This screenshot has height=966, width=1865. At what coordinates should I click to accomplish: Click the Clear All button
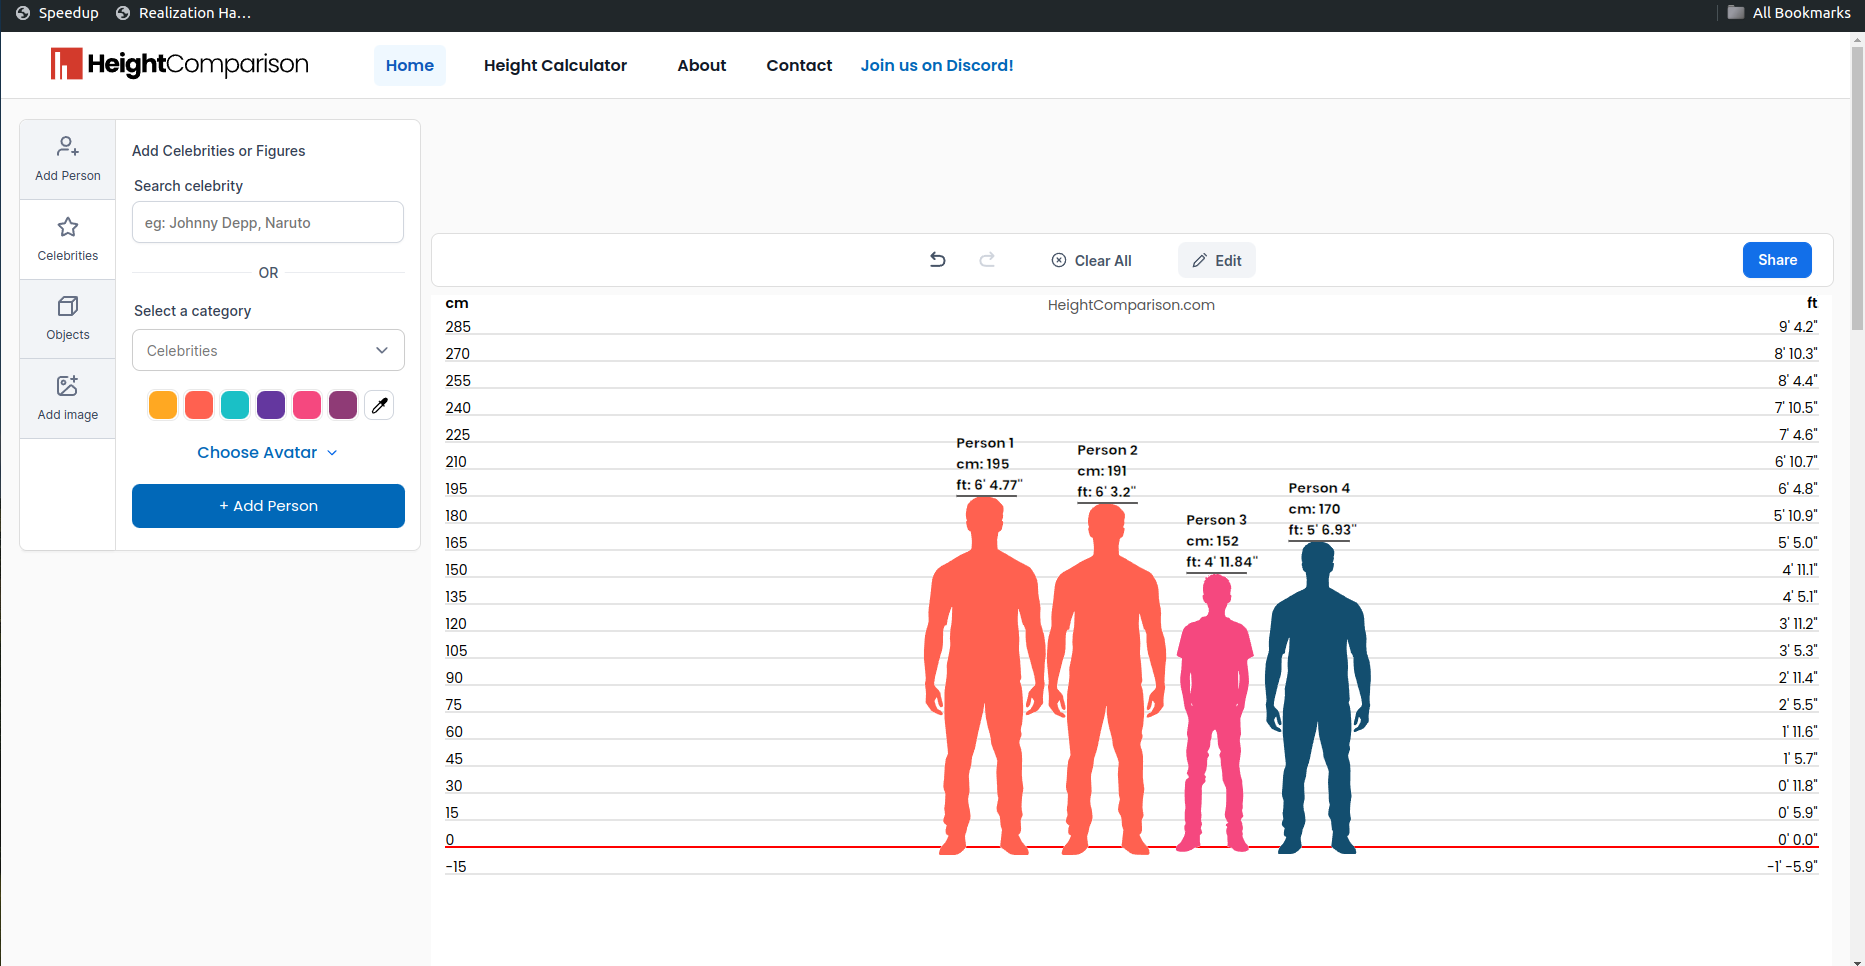pos(1091,261)
